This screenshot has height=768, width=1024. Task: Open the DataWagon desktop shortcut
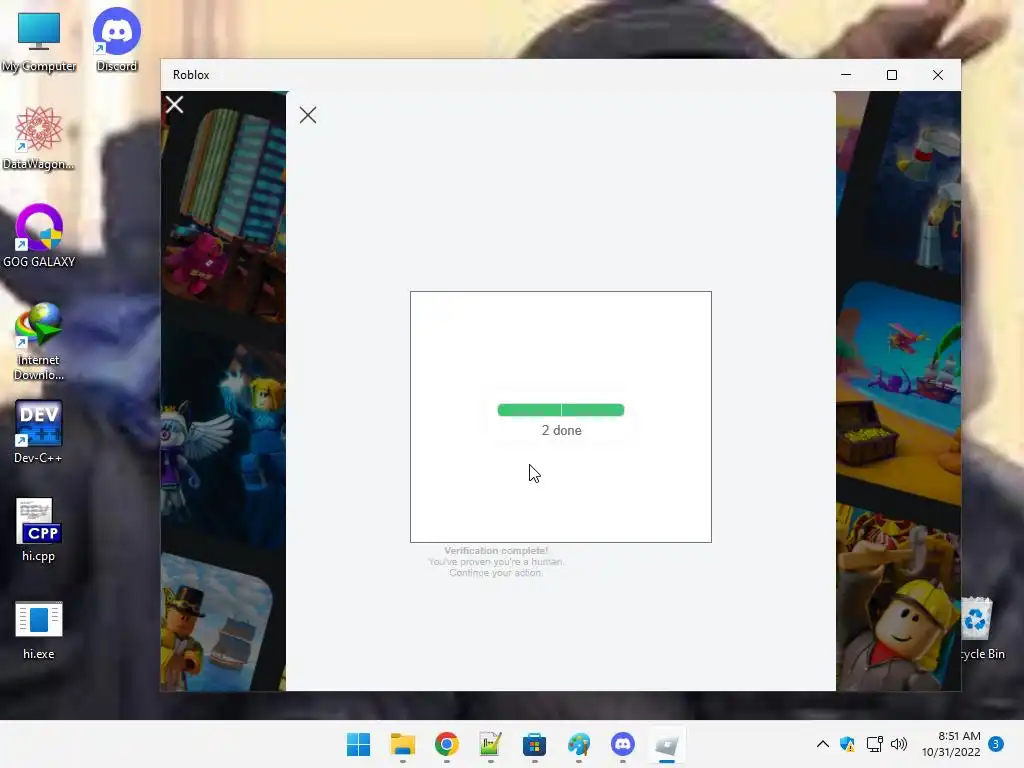39,138
